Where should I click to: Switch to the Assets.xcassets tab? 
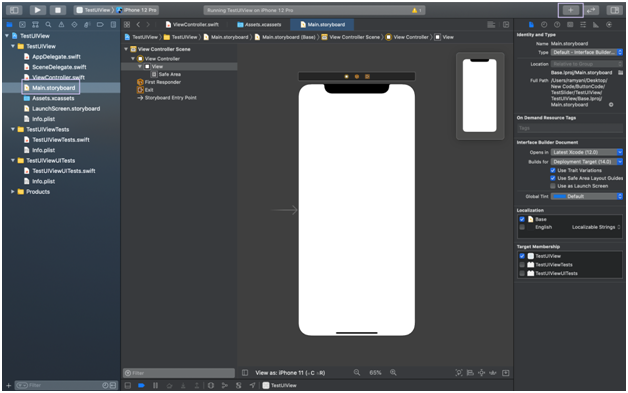click(x=259, y=25)
